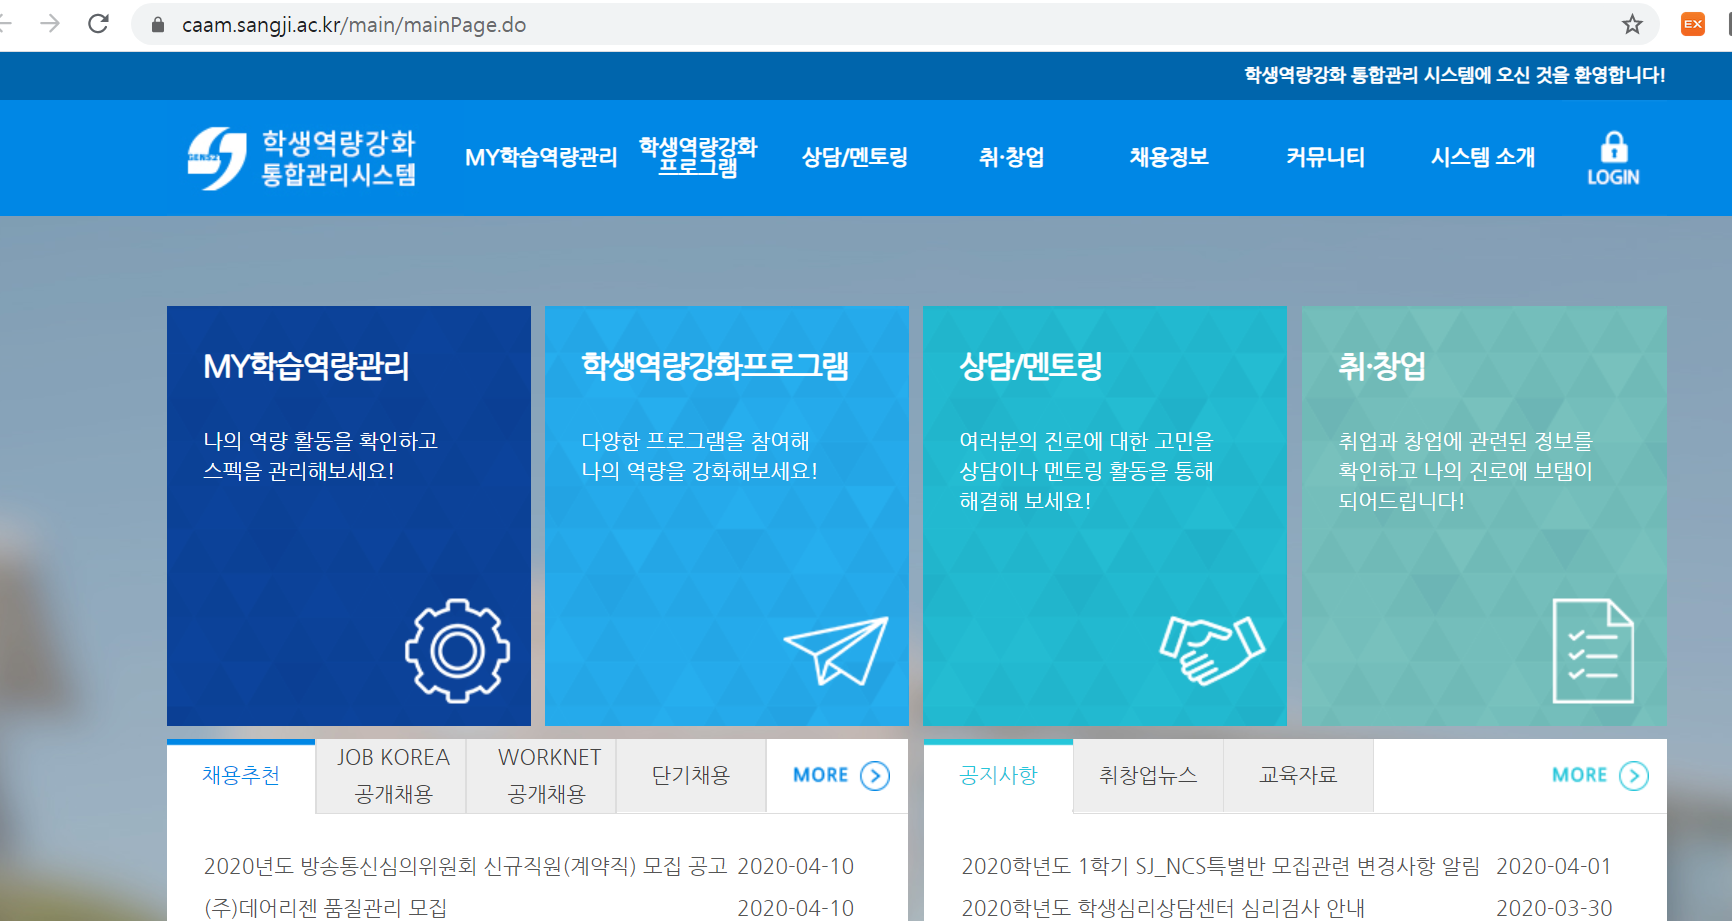Click the 상담/멘토링 card title

tap(1031, 366)
